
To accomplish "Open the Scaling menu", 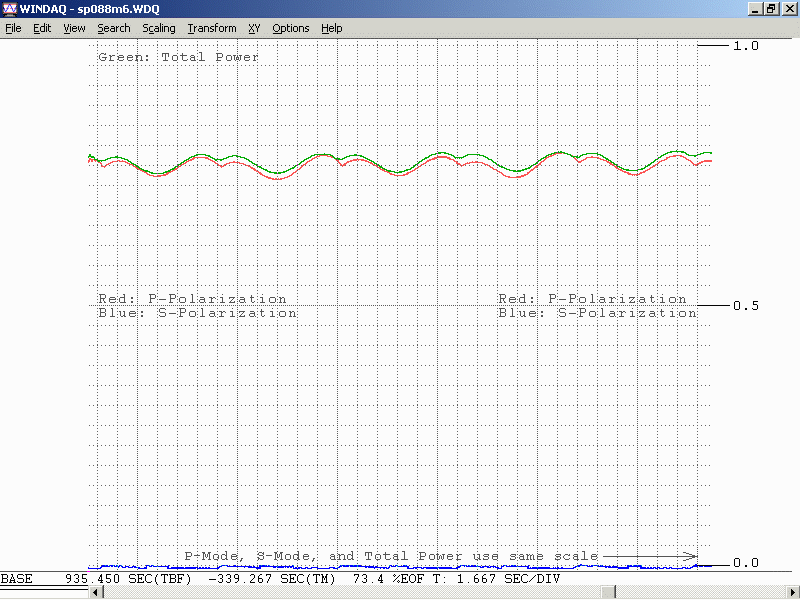I will (159, 28).
